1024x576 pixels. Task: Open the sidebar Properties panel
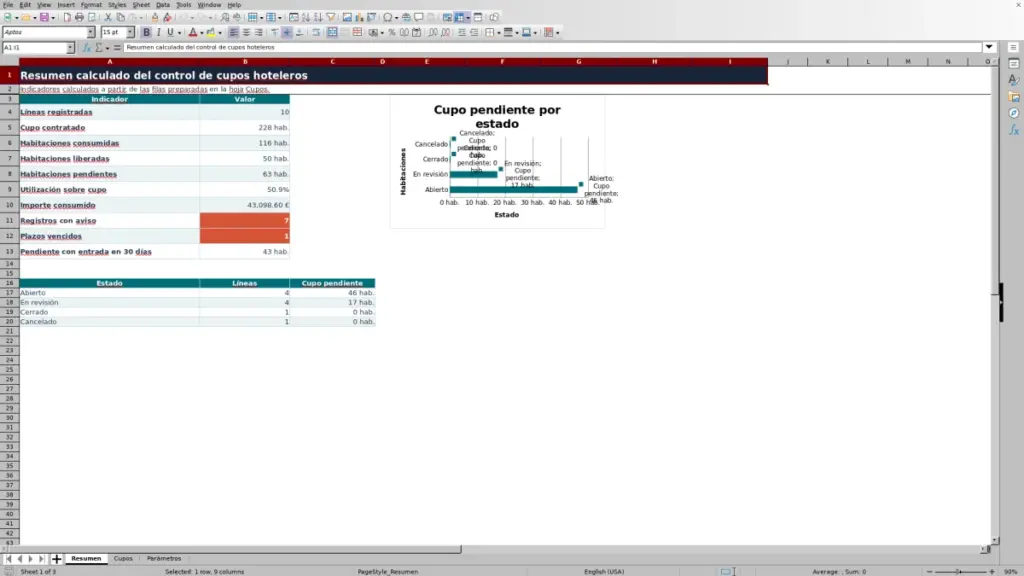tap(1014, 63)
